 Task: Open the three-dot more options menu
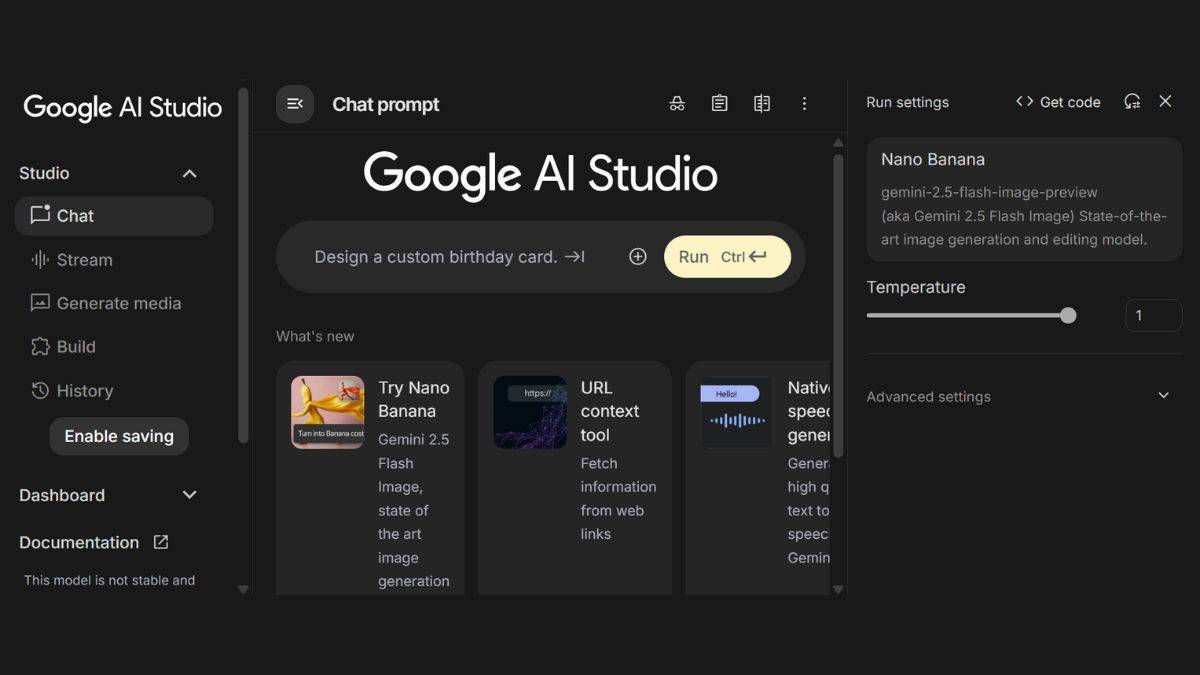[804, 103]
